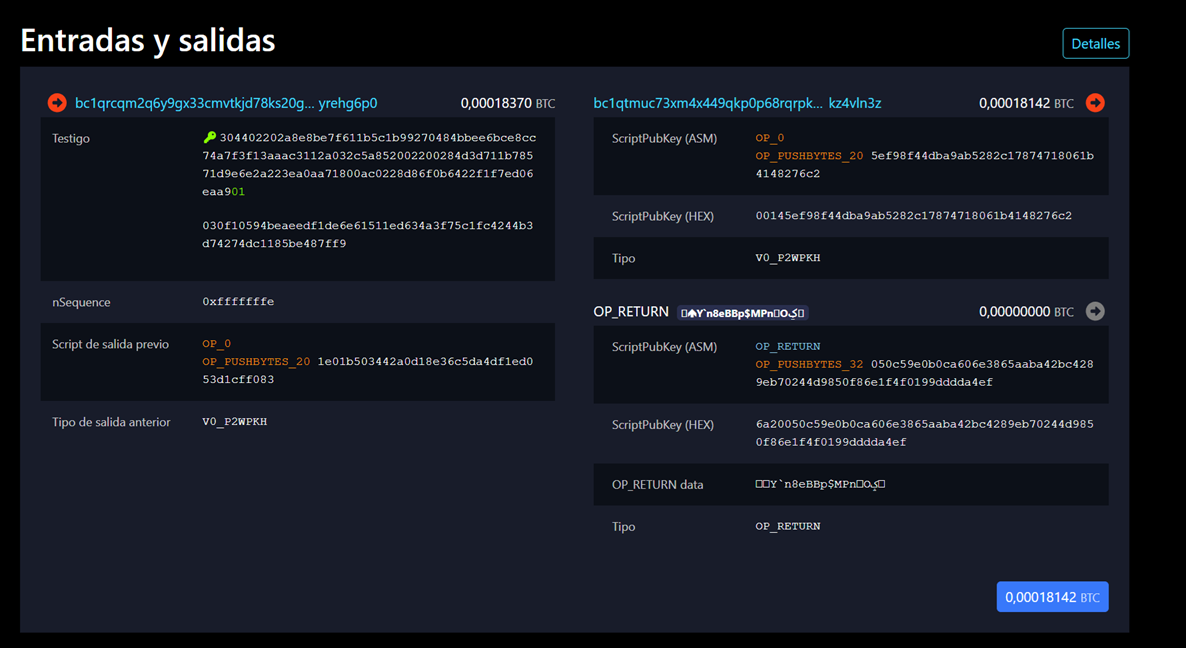Click the blue OP_RETURN opcode text
The image size is (1186, 648).
tap(787, 346)
